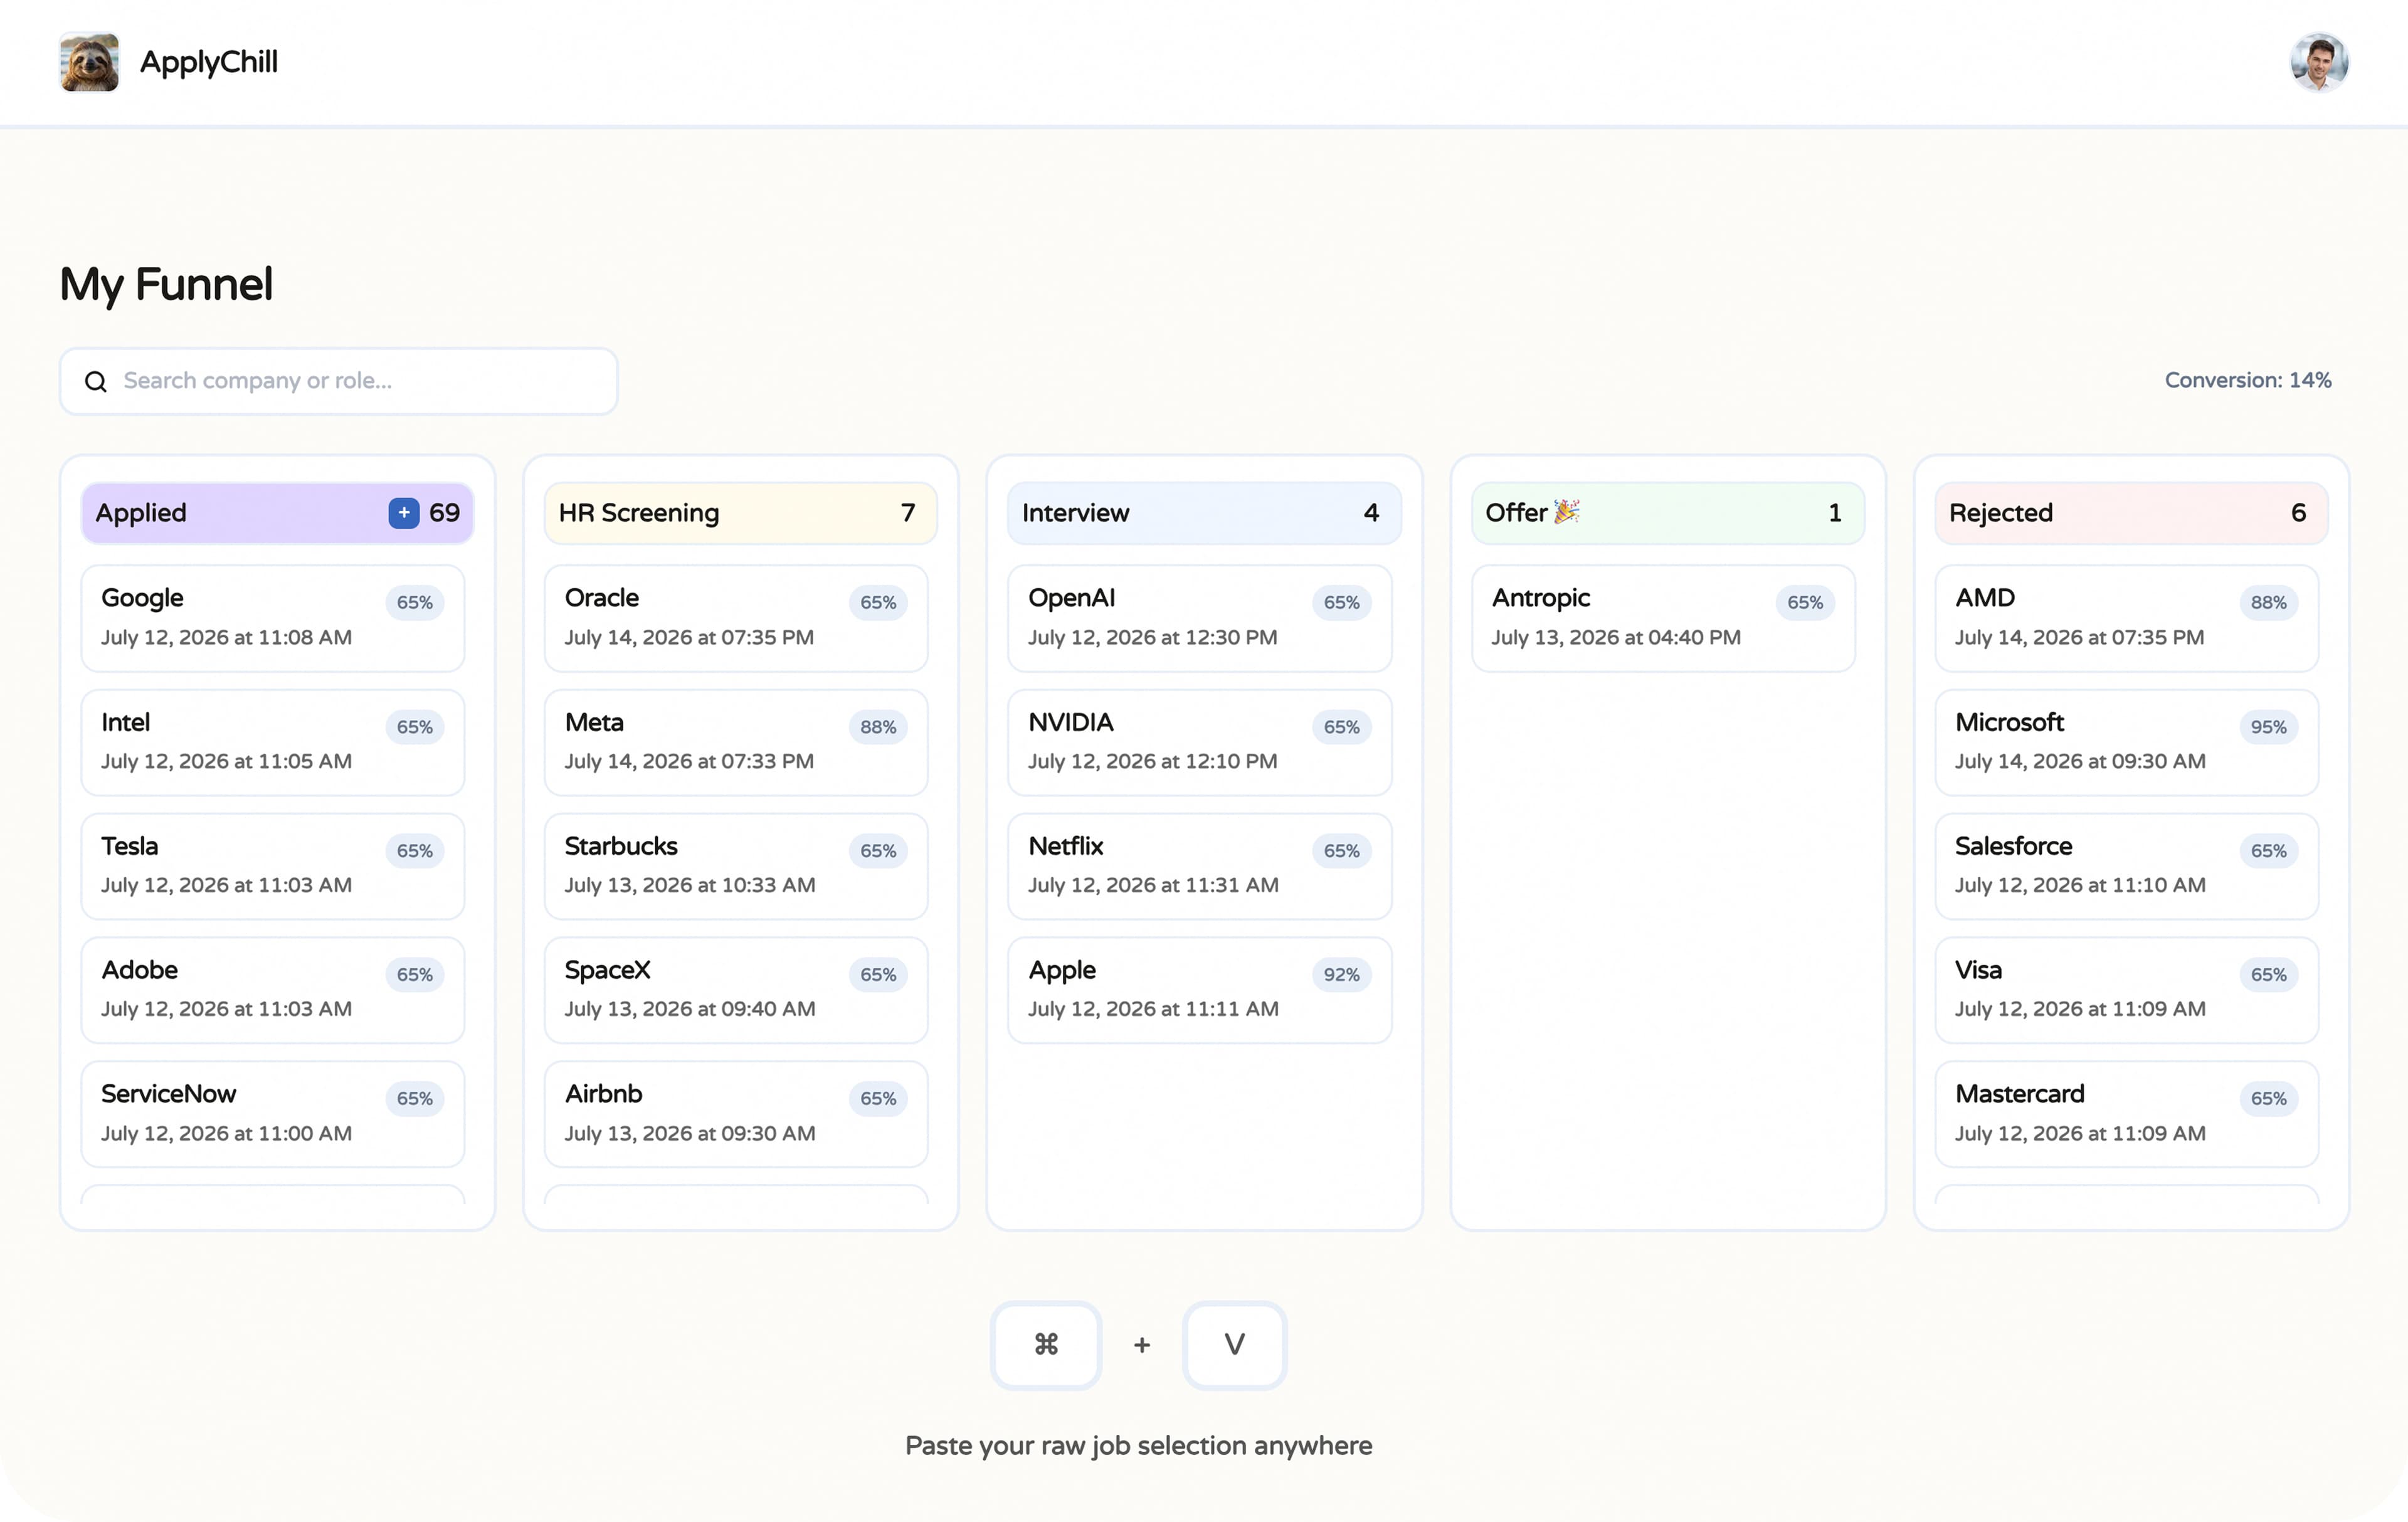Click the 65% badge on Antropic card
Image resolution: width=2408 pixels, height=1522 pixels.
pos(1805,603)
